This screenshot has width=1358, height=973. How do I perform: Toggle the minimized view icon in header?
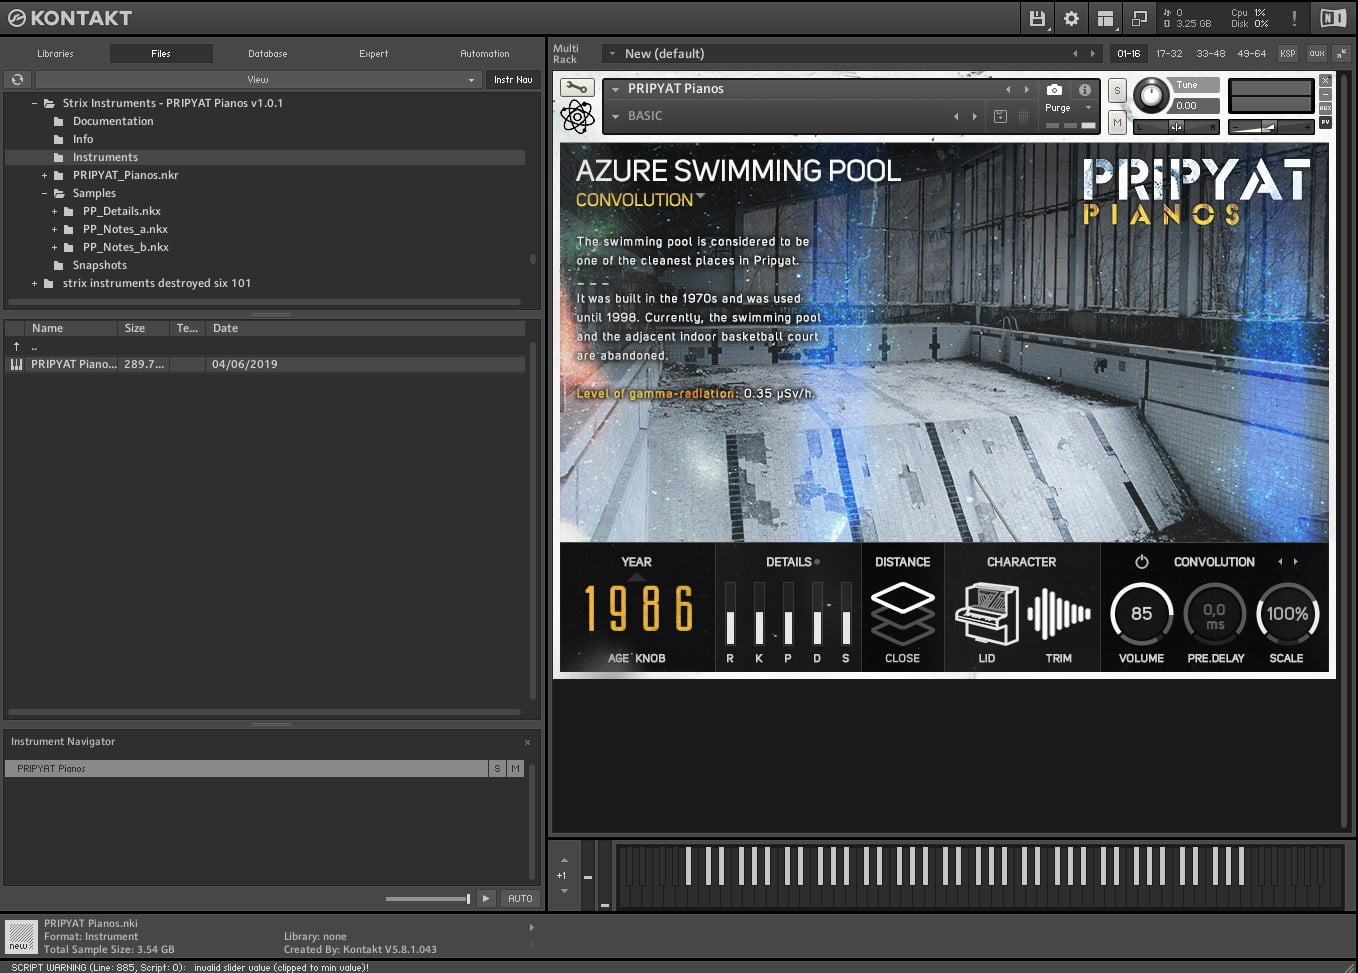point(1139,18)
